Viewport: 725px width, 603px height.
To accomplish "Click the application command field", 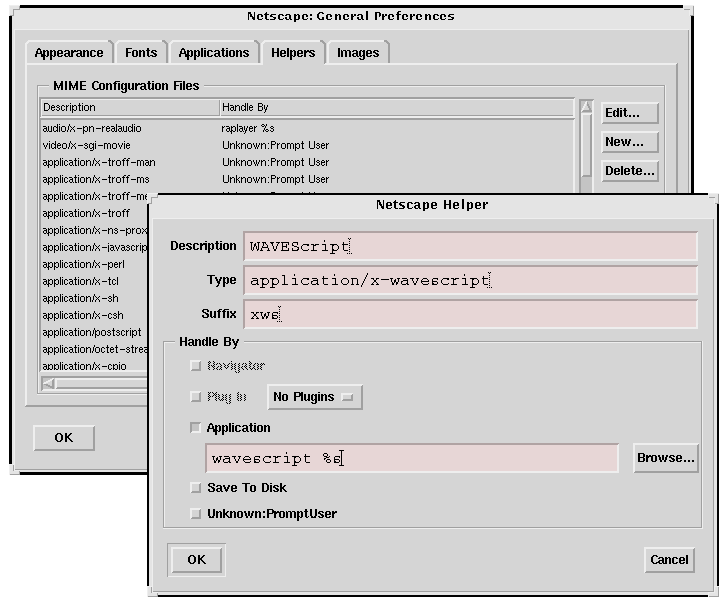I will coord(412,458).
